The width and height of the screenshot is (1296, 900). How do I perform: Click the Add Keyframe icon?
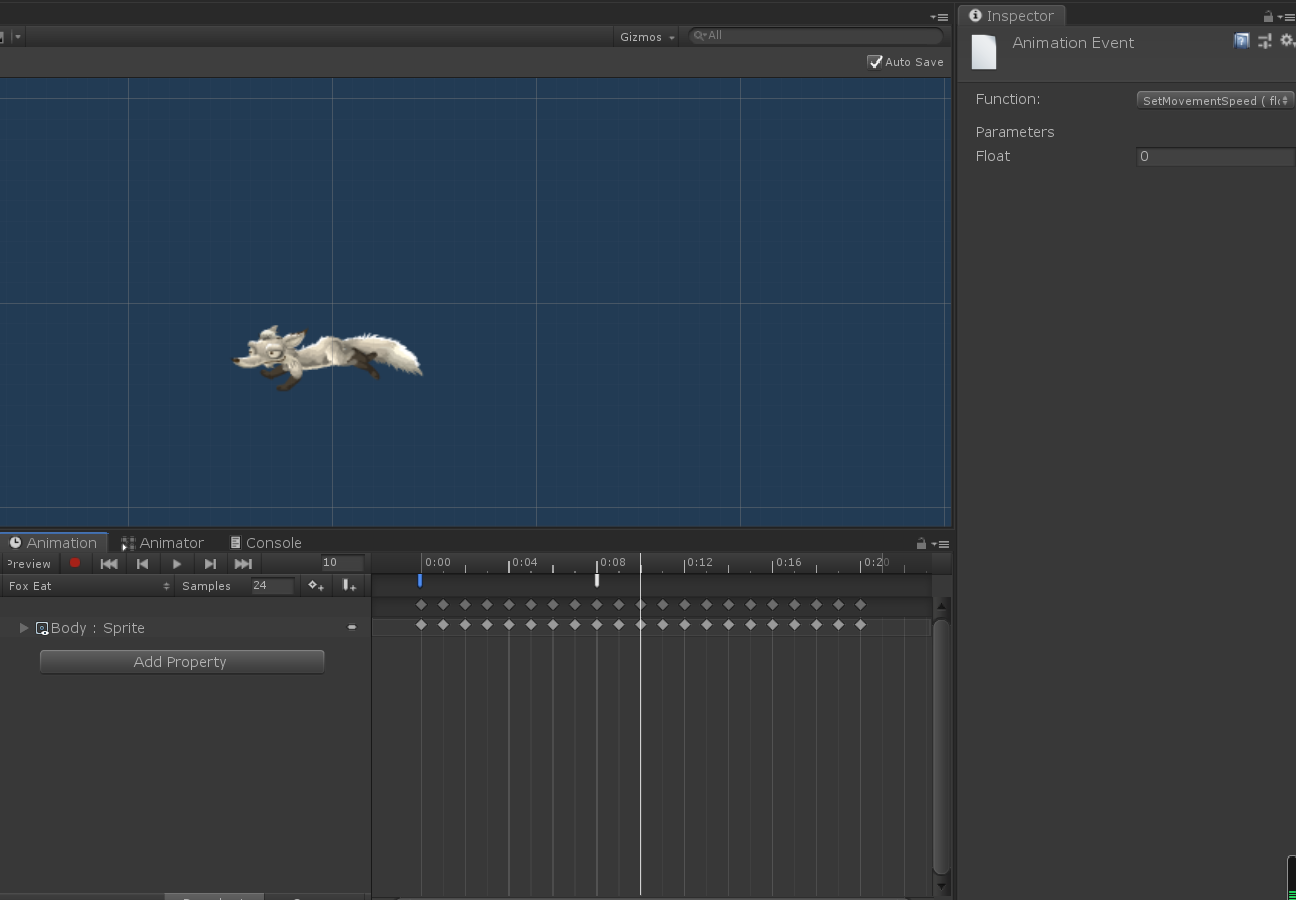(316, 586)
